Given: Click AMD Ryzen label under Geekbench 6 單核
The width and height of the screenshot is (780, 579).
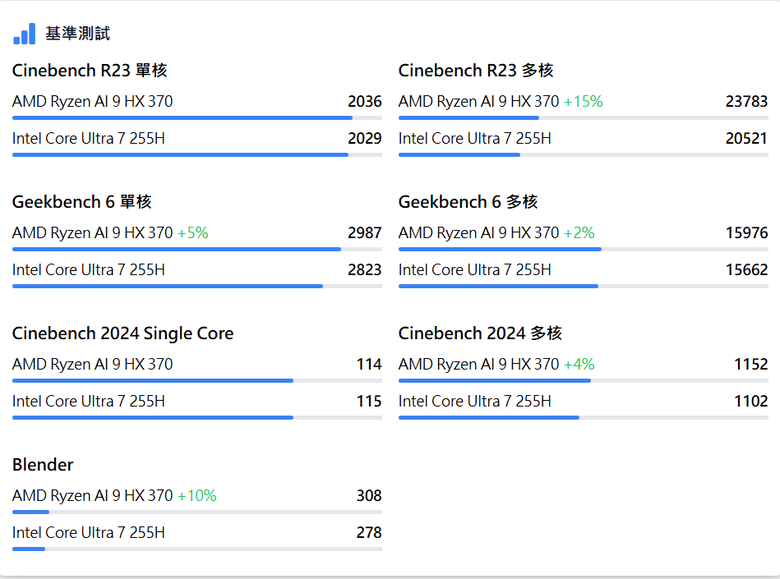Looking at the screenshot, I should click(x=93, y=233).
